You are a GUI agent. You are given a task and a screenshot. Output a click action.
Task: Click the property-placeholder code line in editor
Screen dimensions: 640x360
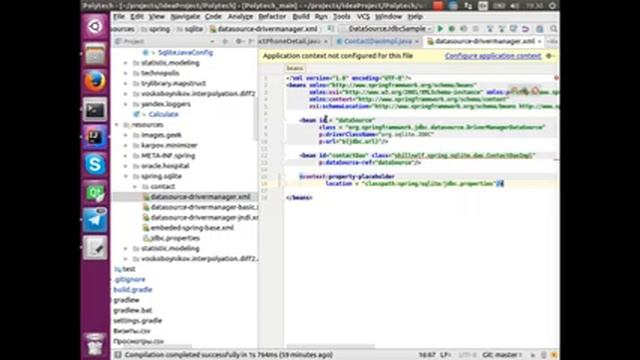(x=347, y=177)
